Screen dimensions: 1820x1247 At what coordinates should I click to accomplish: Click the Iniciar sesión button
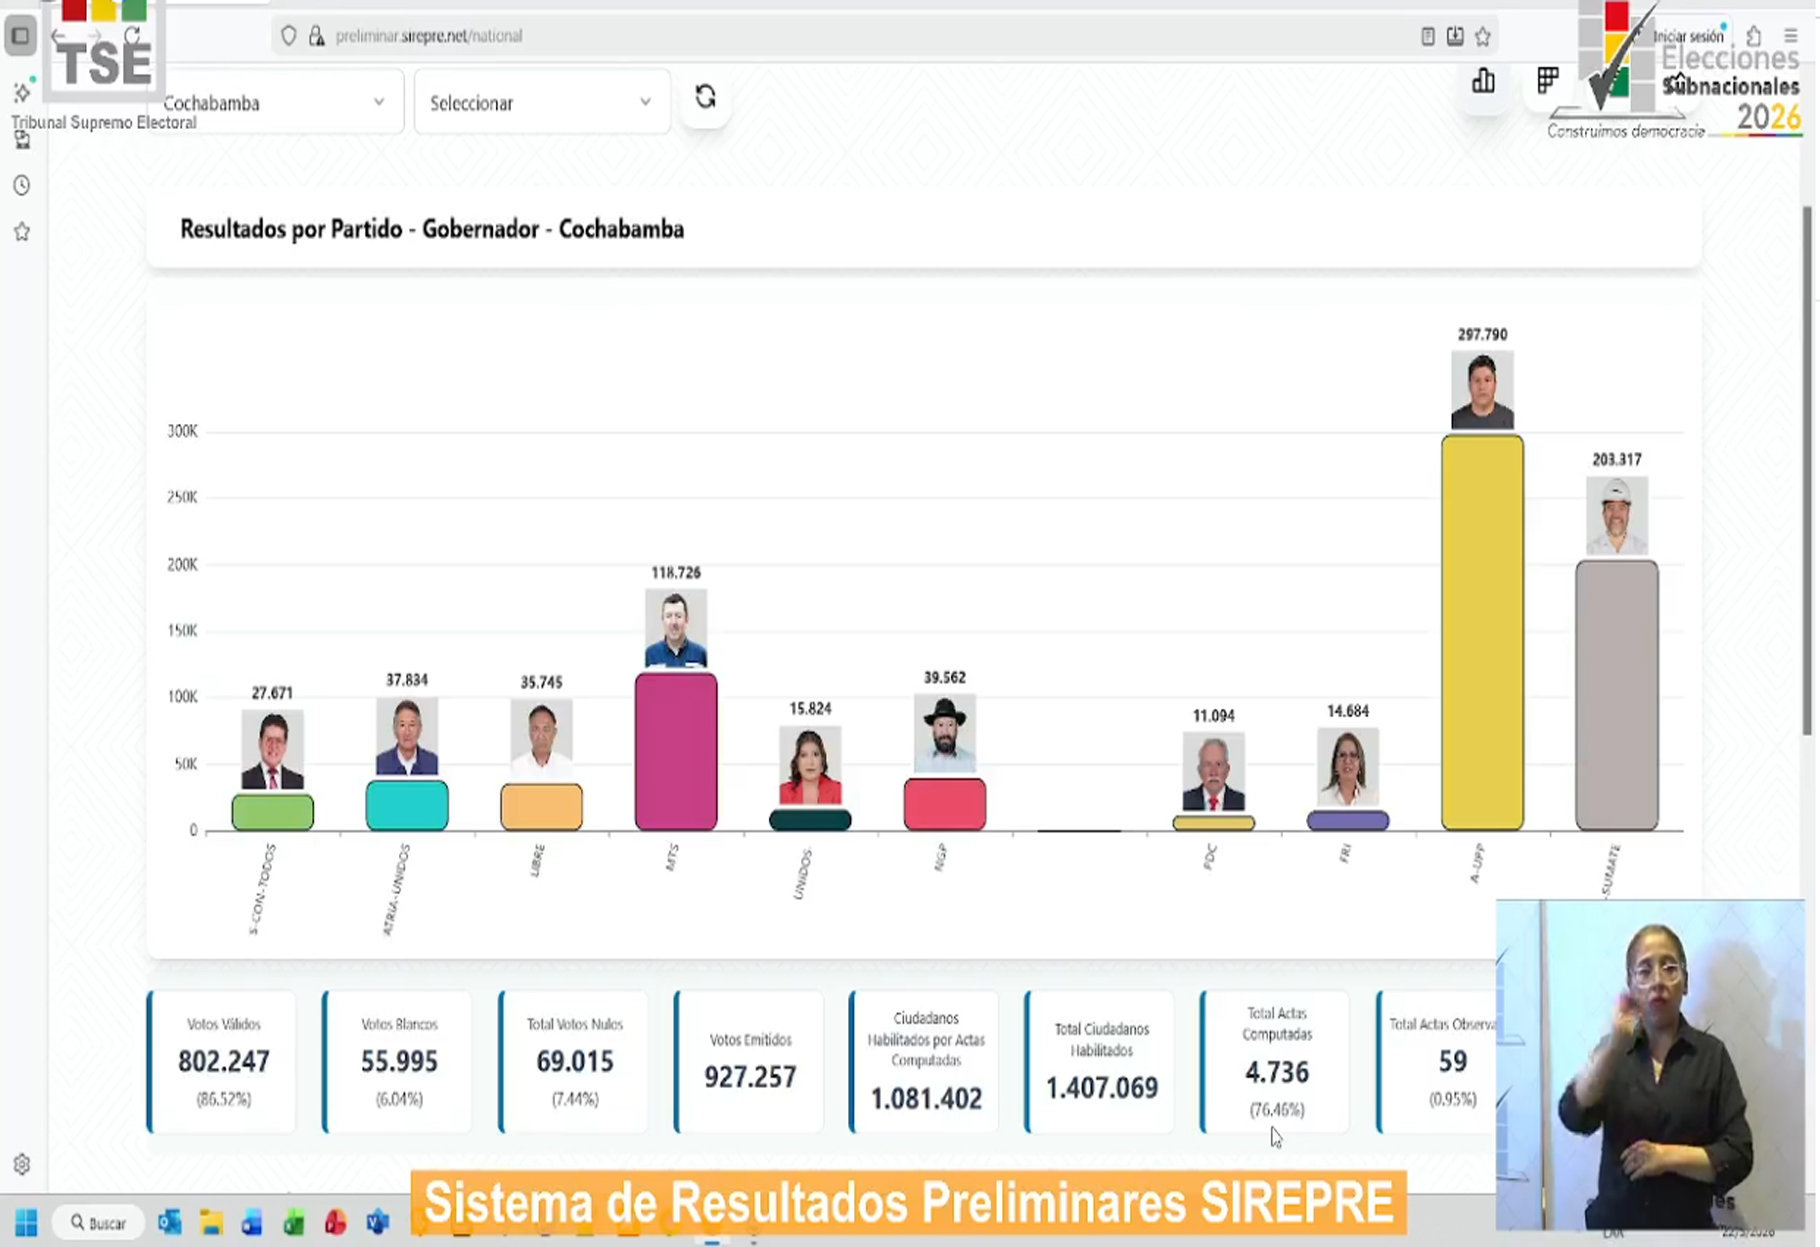[1688, 37]
